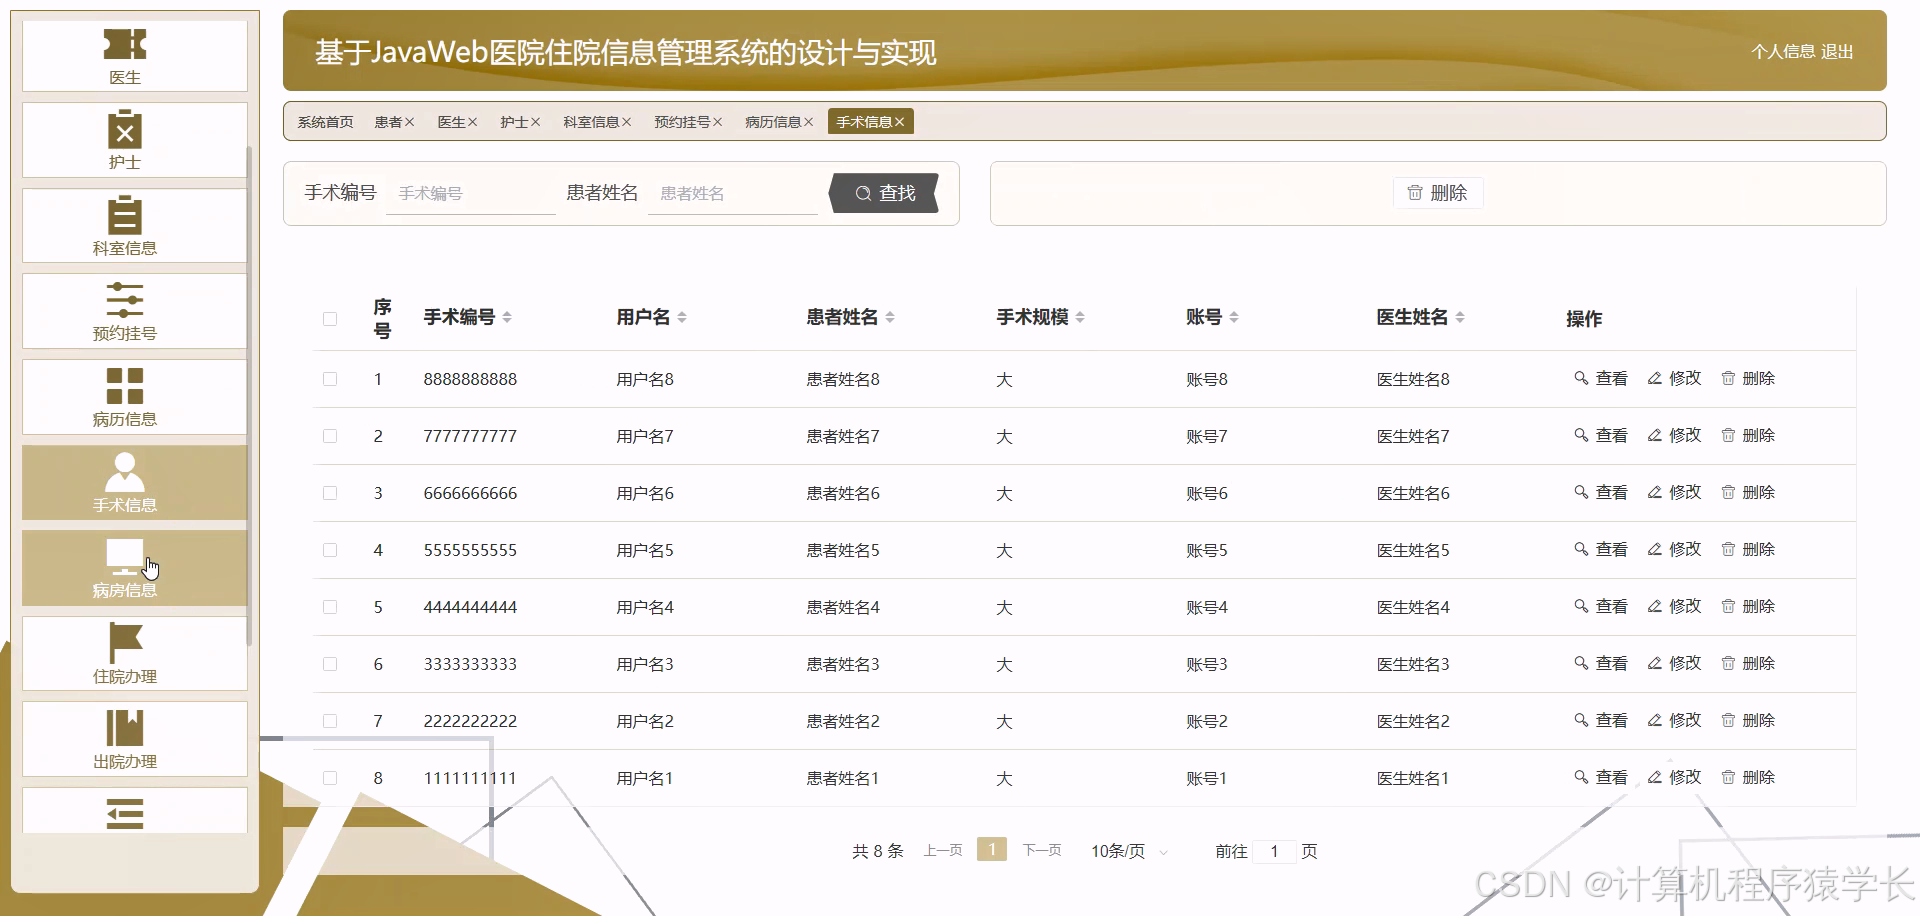Click the 查找 search button
This screenshot has height=916, width=1920.
click(883, 193)
